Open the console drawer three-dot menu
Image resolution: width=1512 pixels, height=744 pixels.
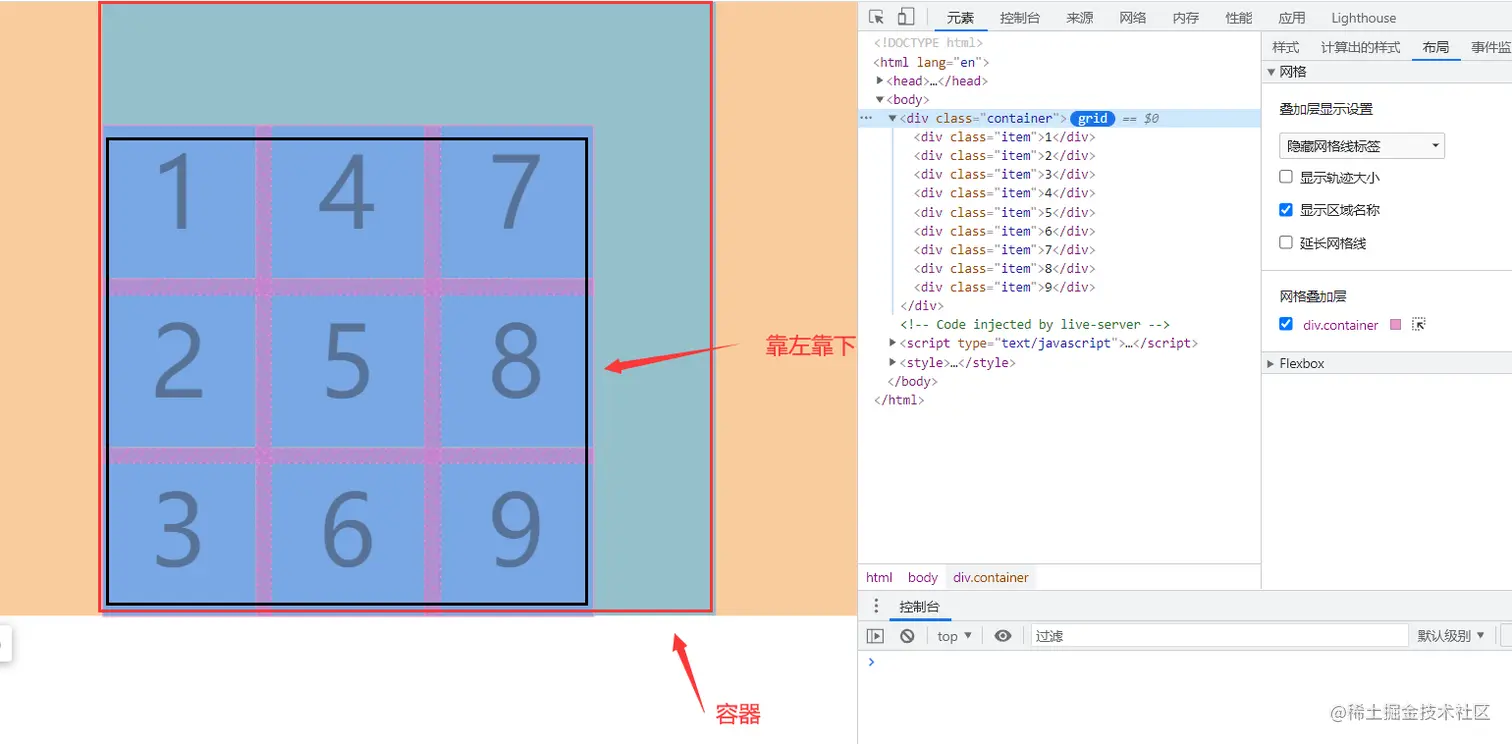tap(877, 606)
